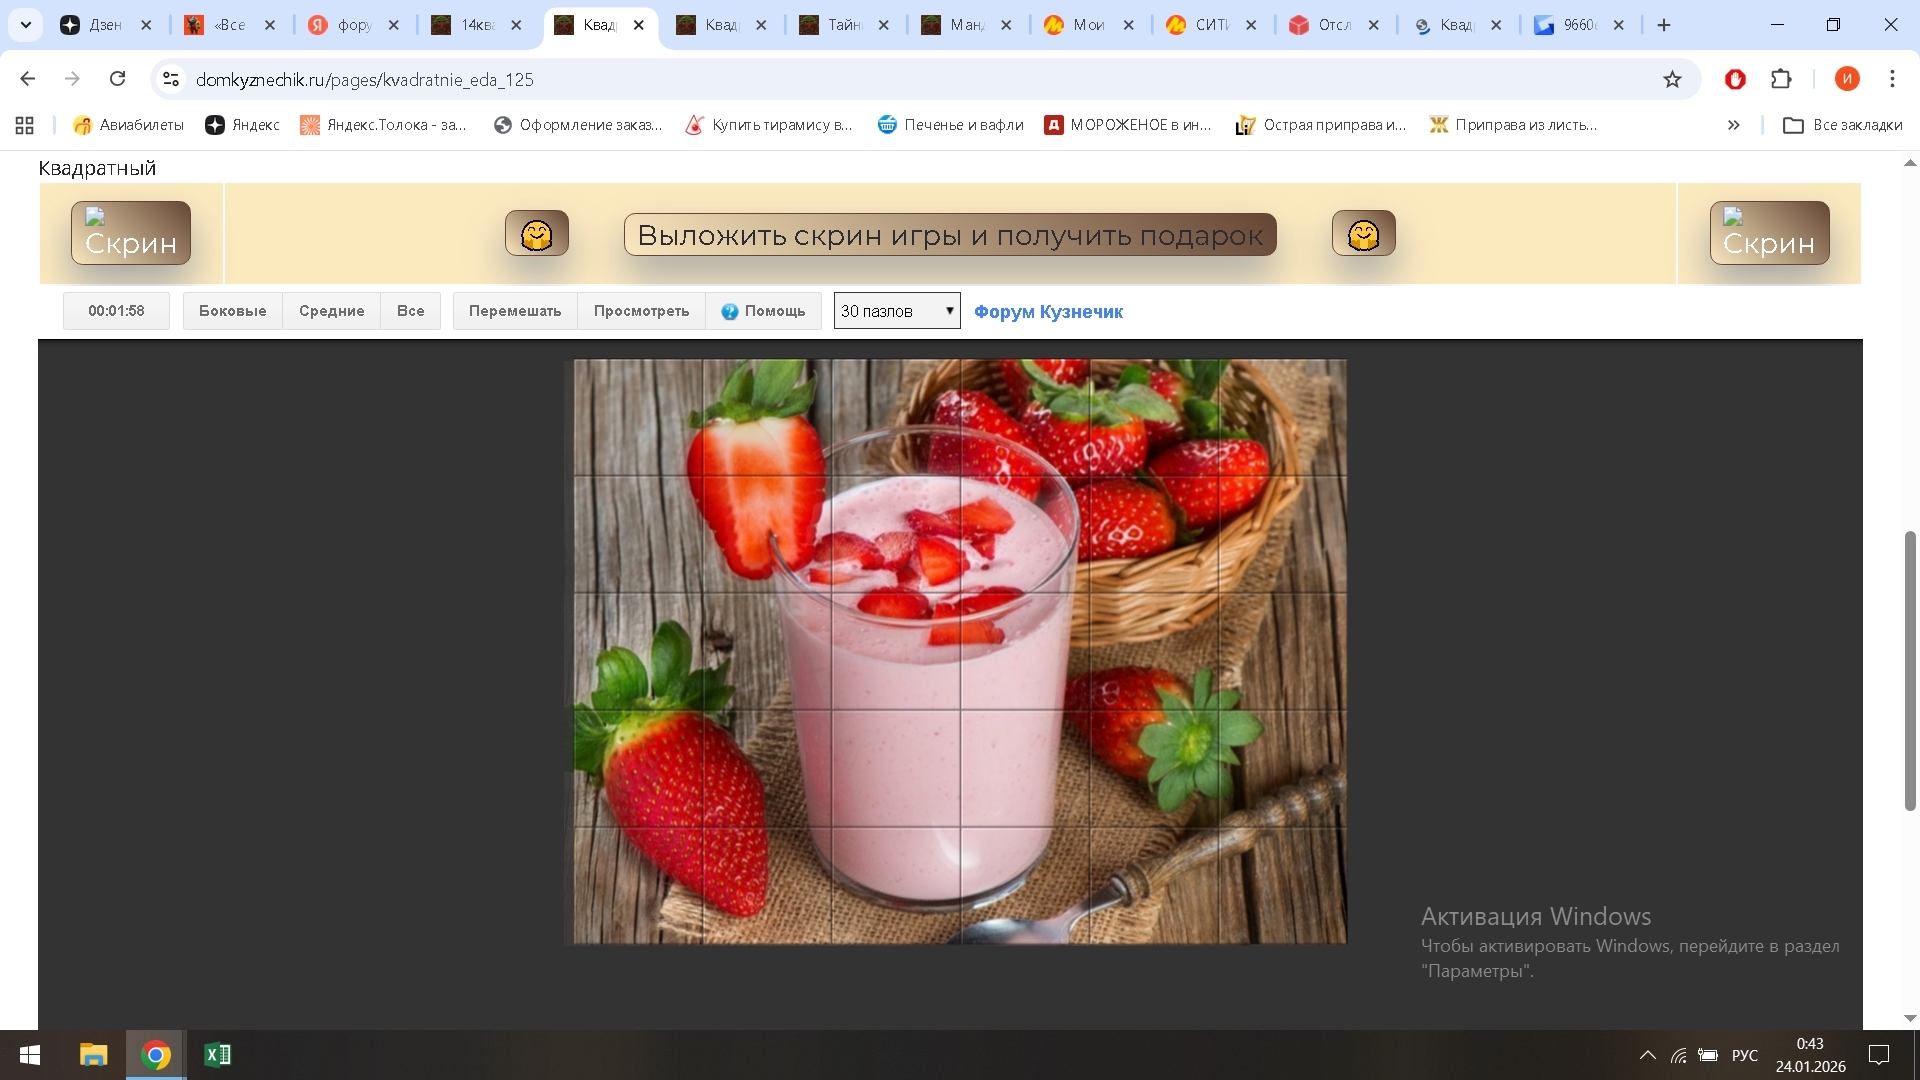Image resolution: width=1920 pixels, height=1080 pixels.
Task: Reload the page
Action: pos(117,79)
